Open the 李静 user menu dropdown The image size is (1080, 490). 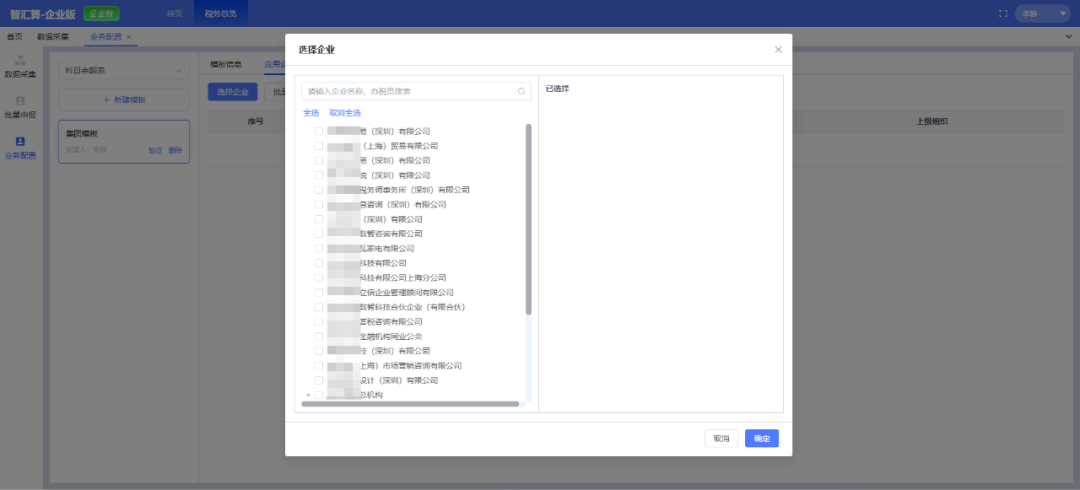click(x=1043, y=13)
